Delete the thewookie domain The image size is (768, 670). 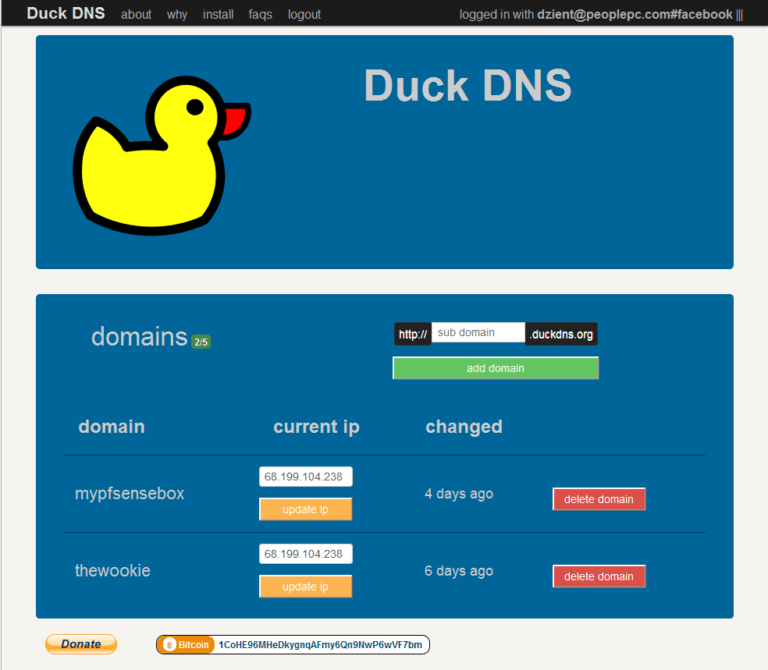[599, 576]
